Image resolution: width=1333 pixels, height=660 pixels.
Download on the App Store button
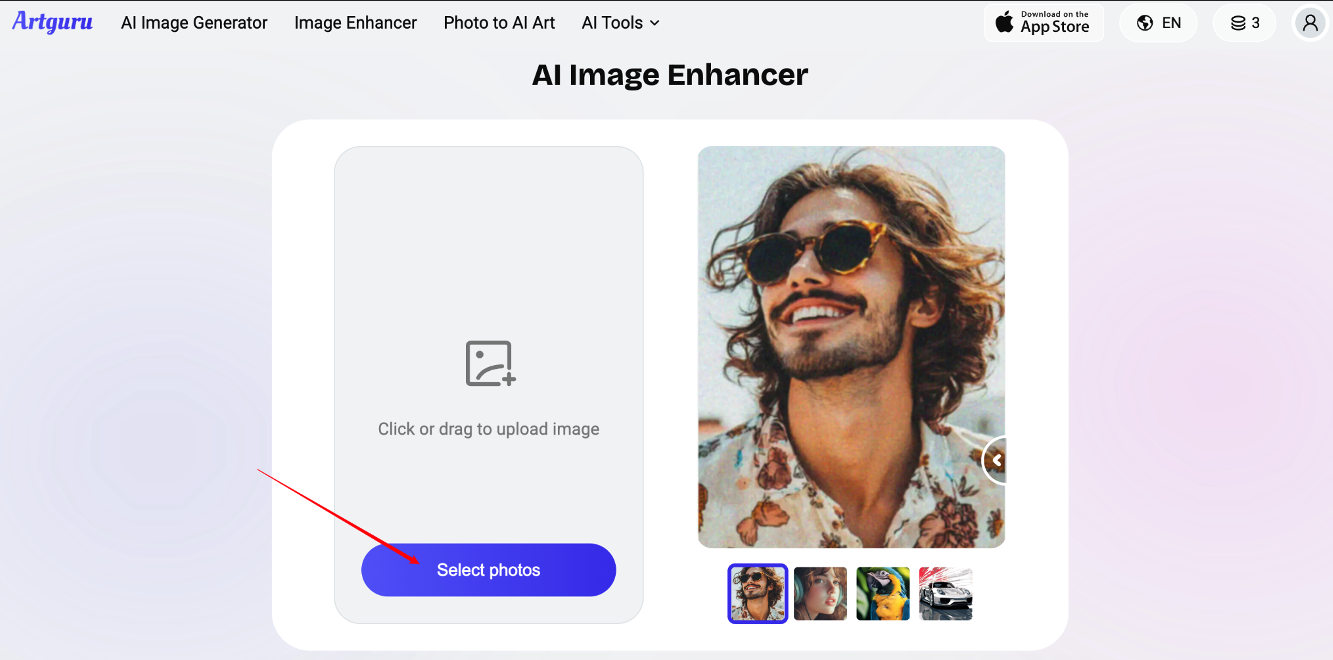[x=1044, y=23]
